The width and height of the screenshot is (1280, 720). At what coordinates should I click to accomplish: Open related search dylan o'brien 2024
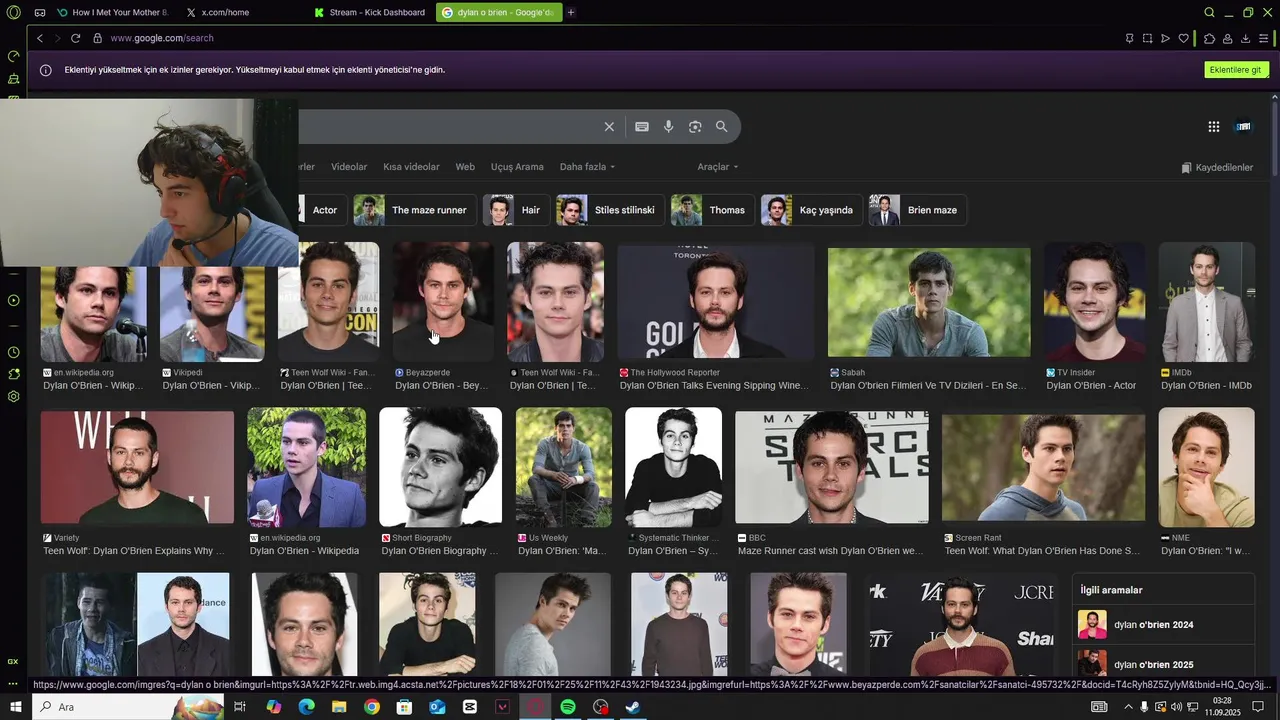pos(1163,625)
